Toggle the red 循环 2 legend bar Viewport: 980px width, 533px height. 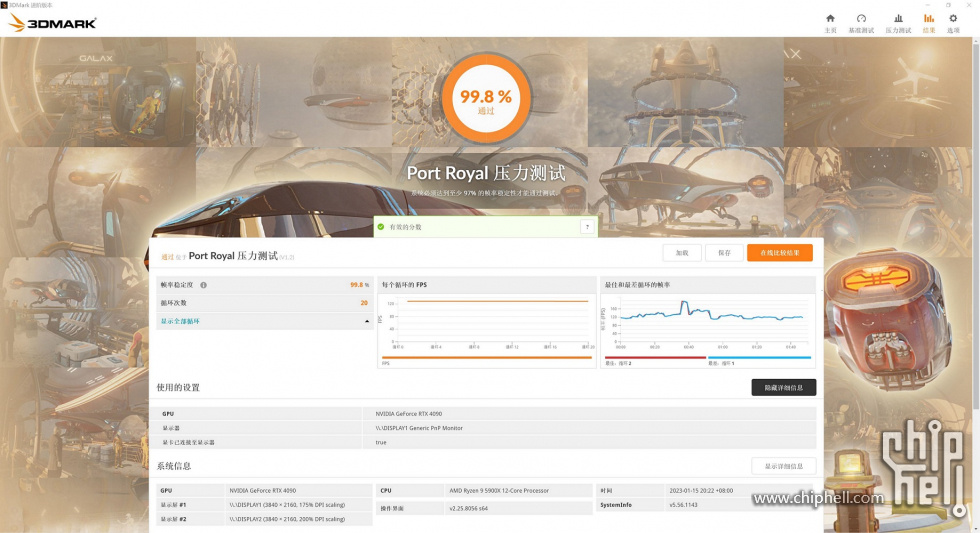coord(655,358)
